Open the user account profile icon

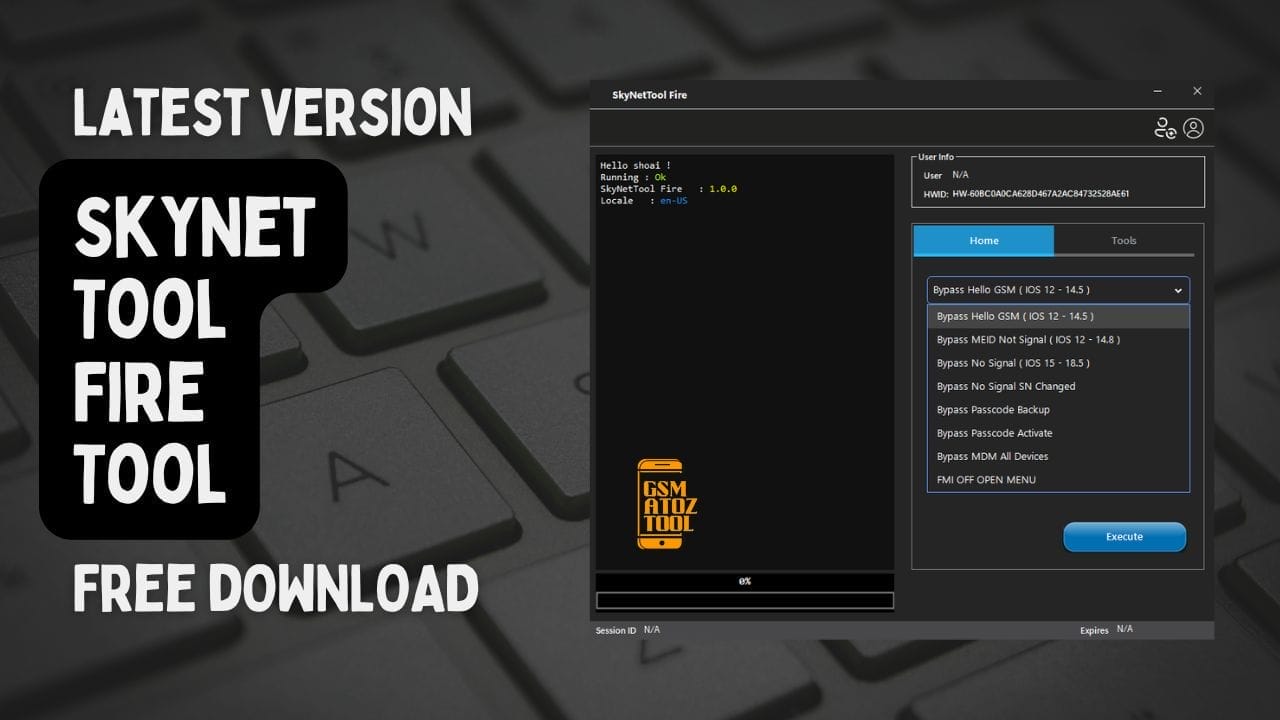click(x=1193, y=128)
